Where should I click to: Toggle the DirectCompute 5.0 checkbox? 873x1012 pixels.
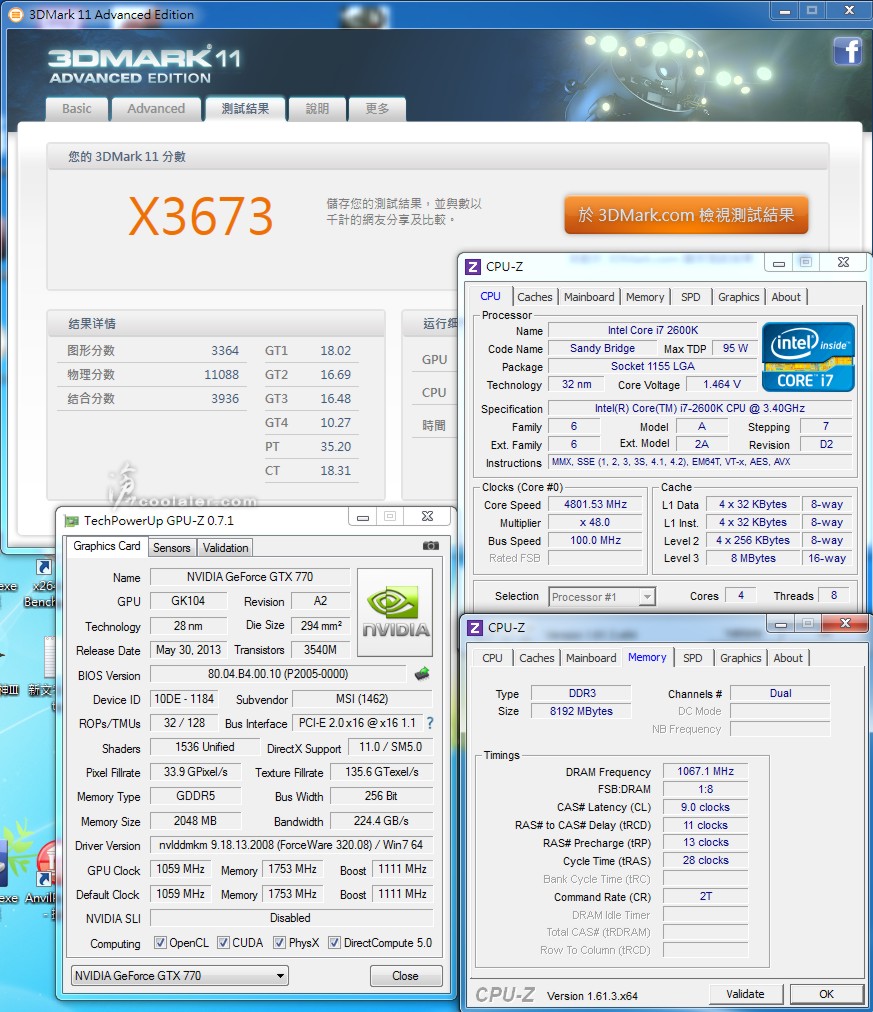coord(334,942)
